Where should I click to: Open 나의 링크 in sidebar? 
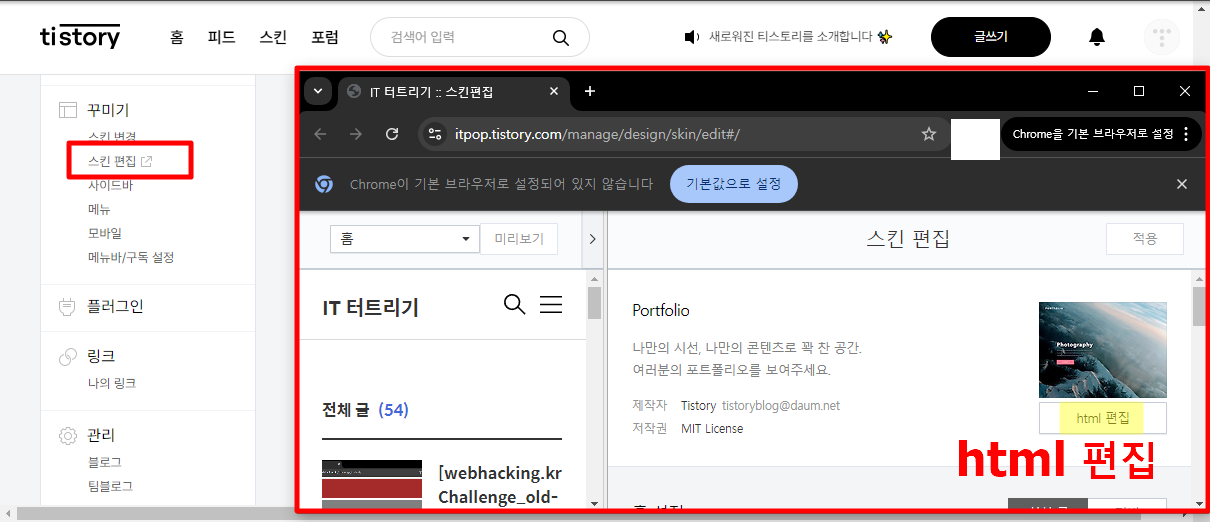pyautogui.click(x=112, y=383)
